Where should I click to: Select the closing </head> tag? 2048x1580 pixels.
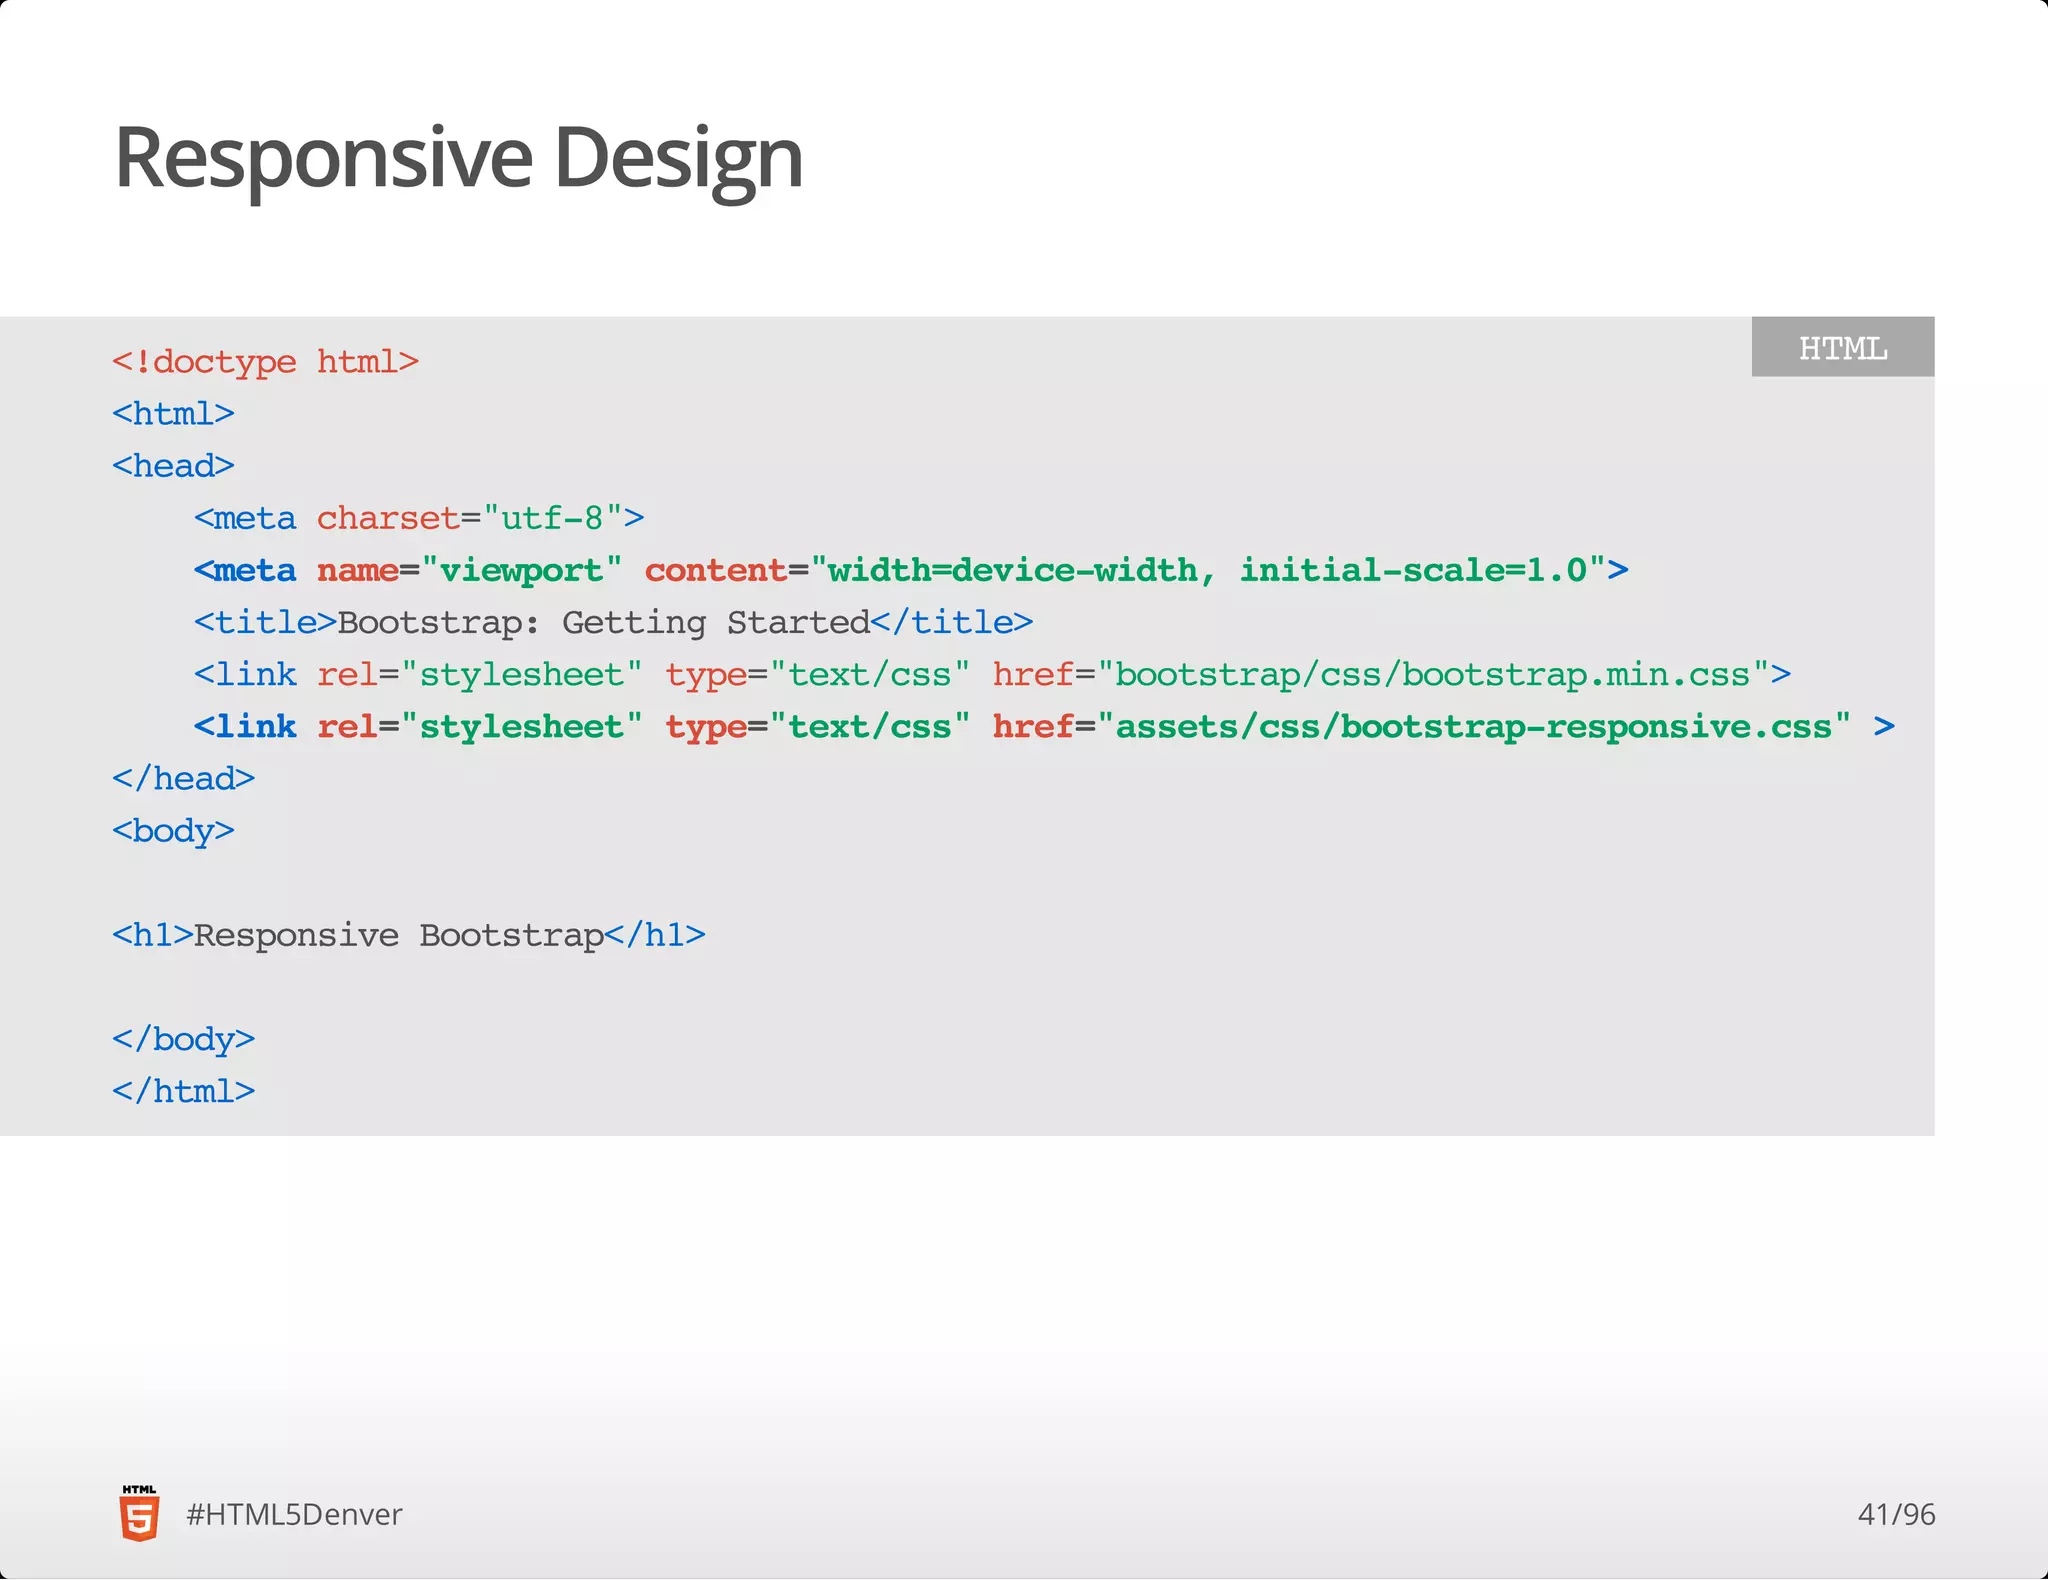tap(183, 778)
